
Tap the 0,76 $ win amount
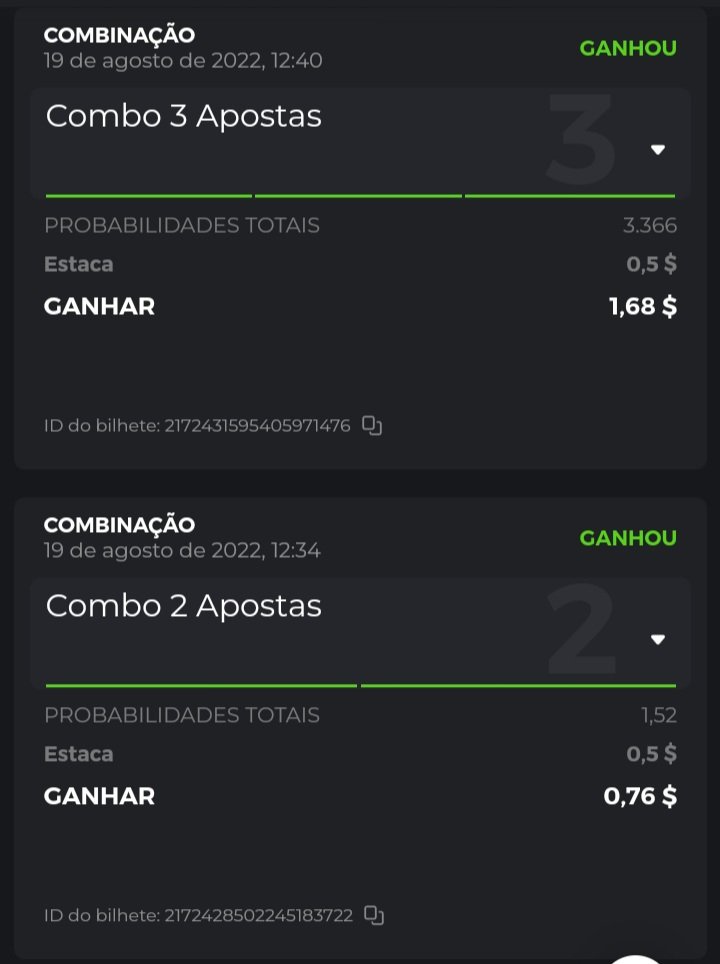[640, 796]
